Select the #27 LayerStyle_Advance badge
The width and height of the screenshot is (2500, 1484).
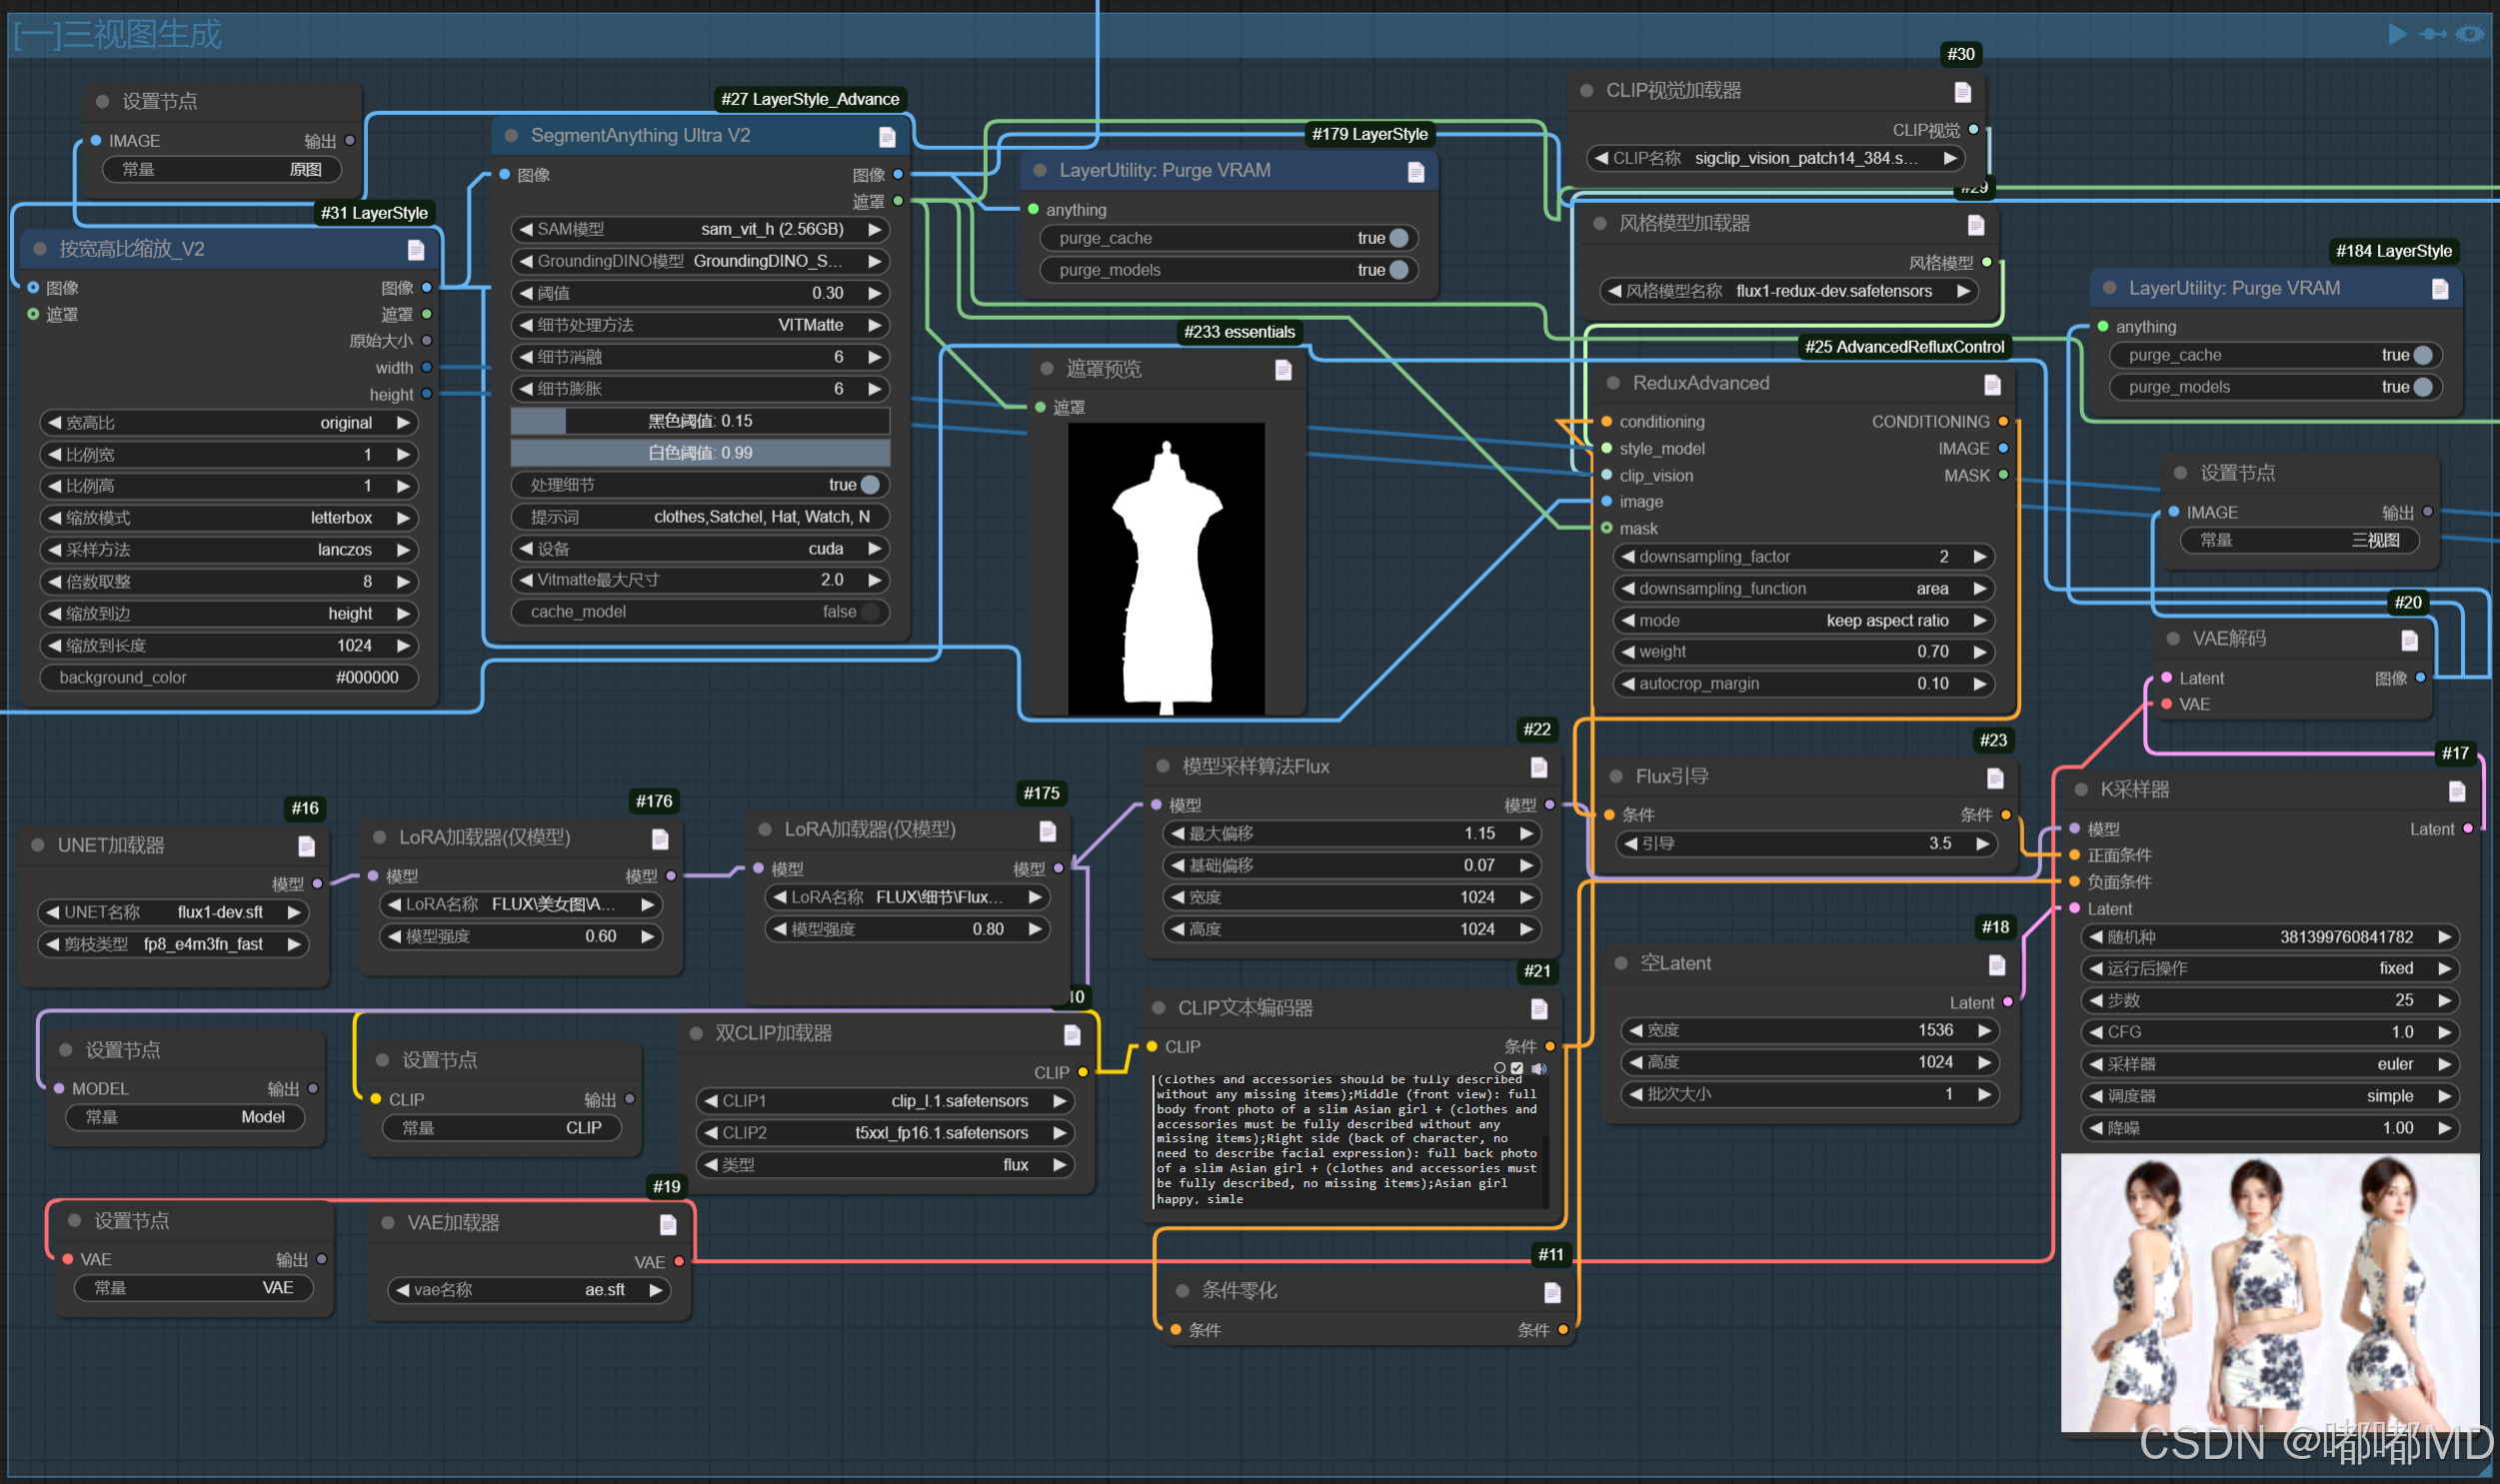coord(809,99)
